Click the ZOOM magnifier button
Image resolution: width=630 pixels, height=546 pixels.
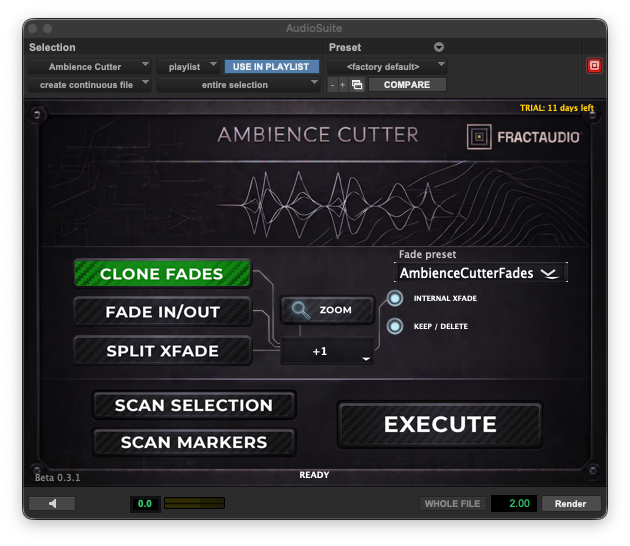point(327,310)
